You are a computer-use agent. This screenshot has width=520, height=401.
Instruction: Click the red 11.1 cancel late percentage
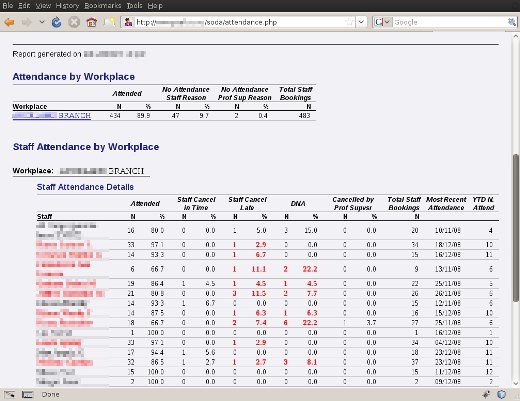point(259,269)
